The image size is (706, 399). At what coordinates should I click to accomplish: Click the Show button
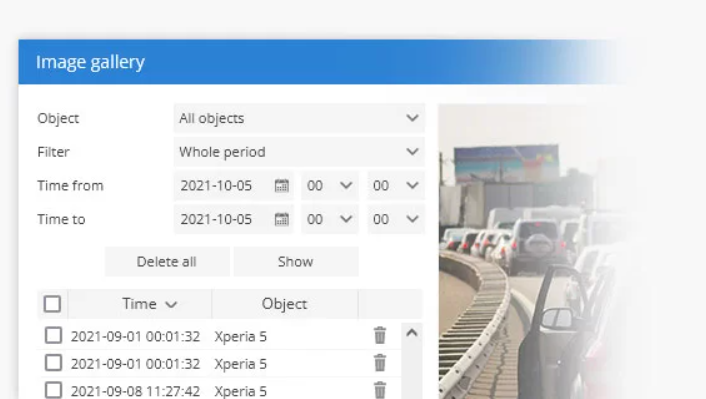[x=296, y=262]
